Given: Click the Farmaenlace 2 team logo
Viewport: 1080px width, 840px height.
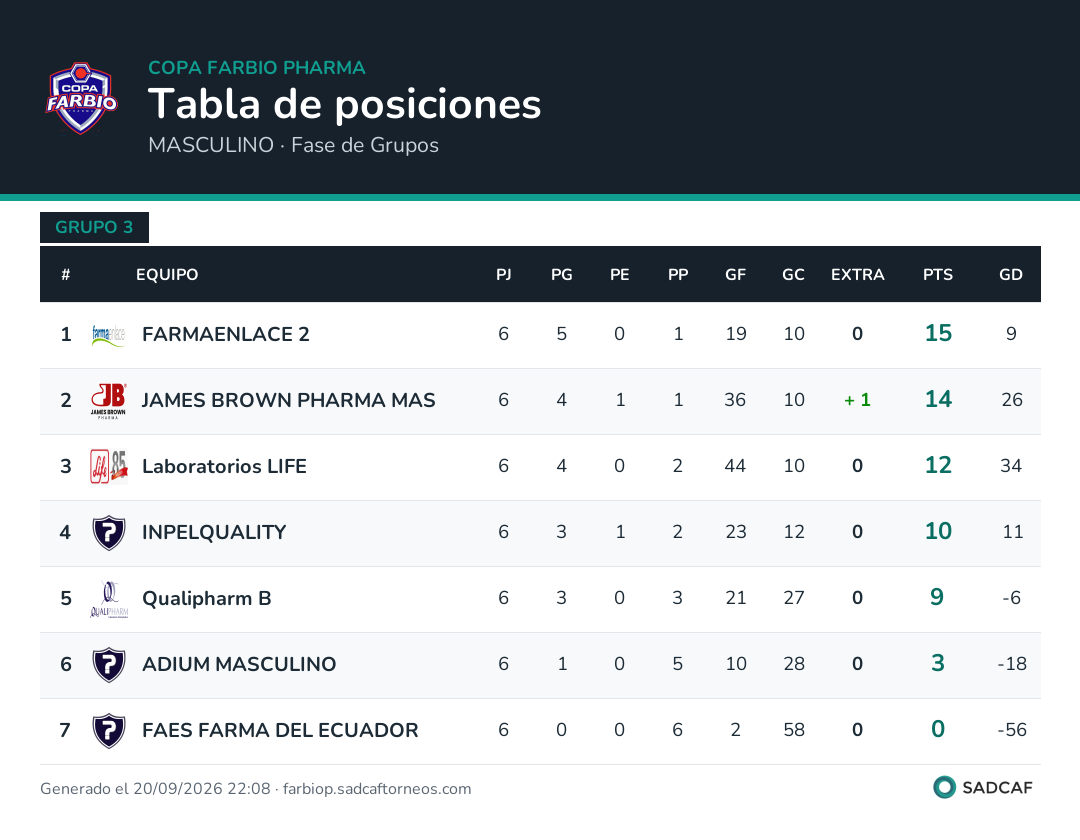Looking at the screenshot, I should (x=109, y=335).
